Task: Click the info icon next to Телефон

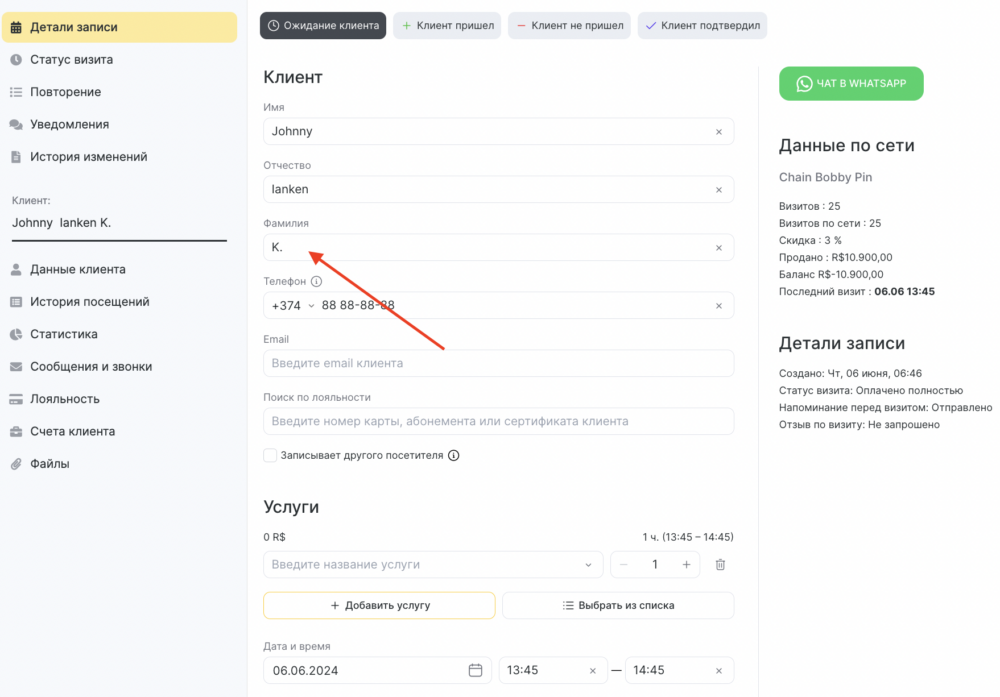Action: coord(316,281)
